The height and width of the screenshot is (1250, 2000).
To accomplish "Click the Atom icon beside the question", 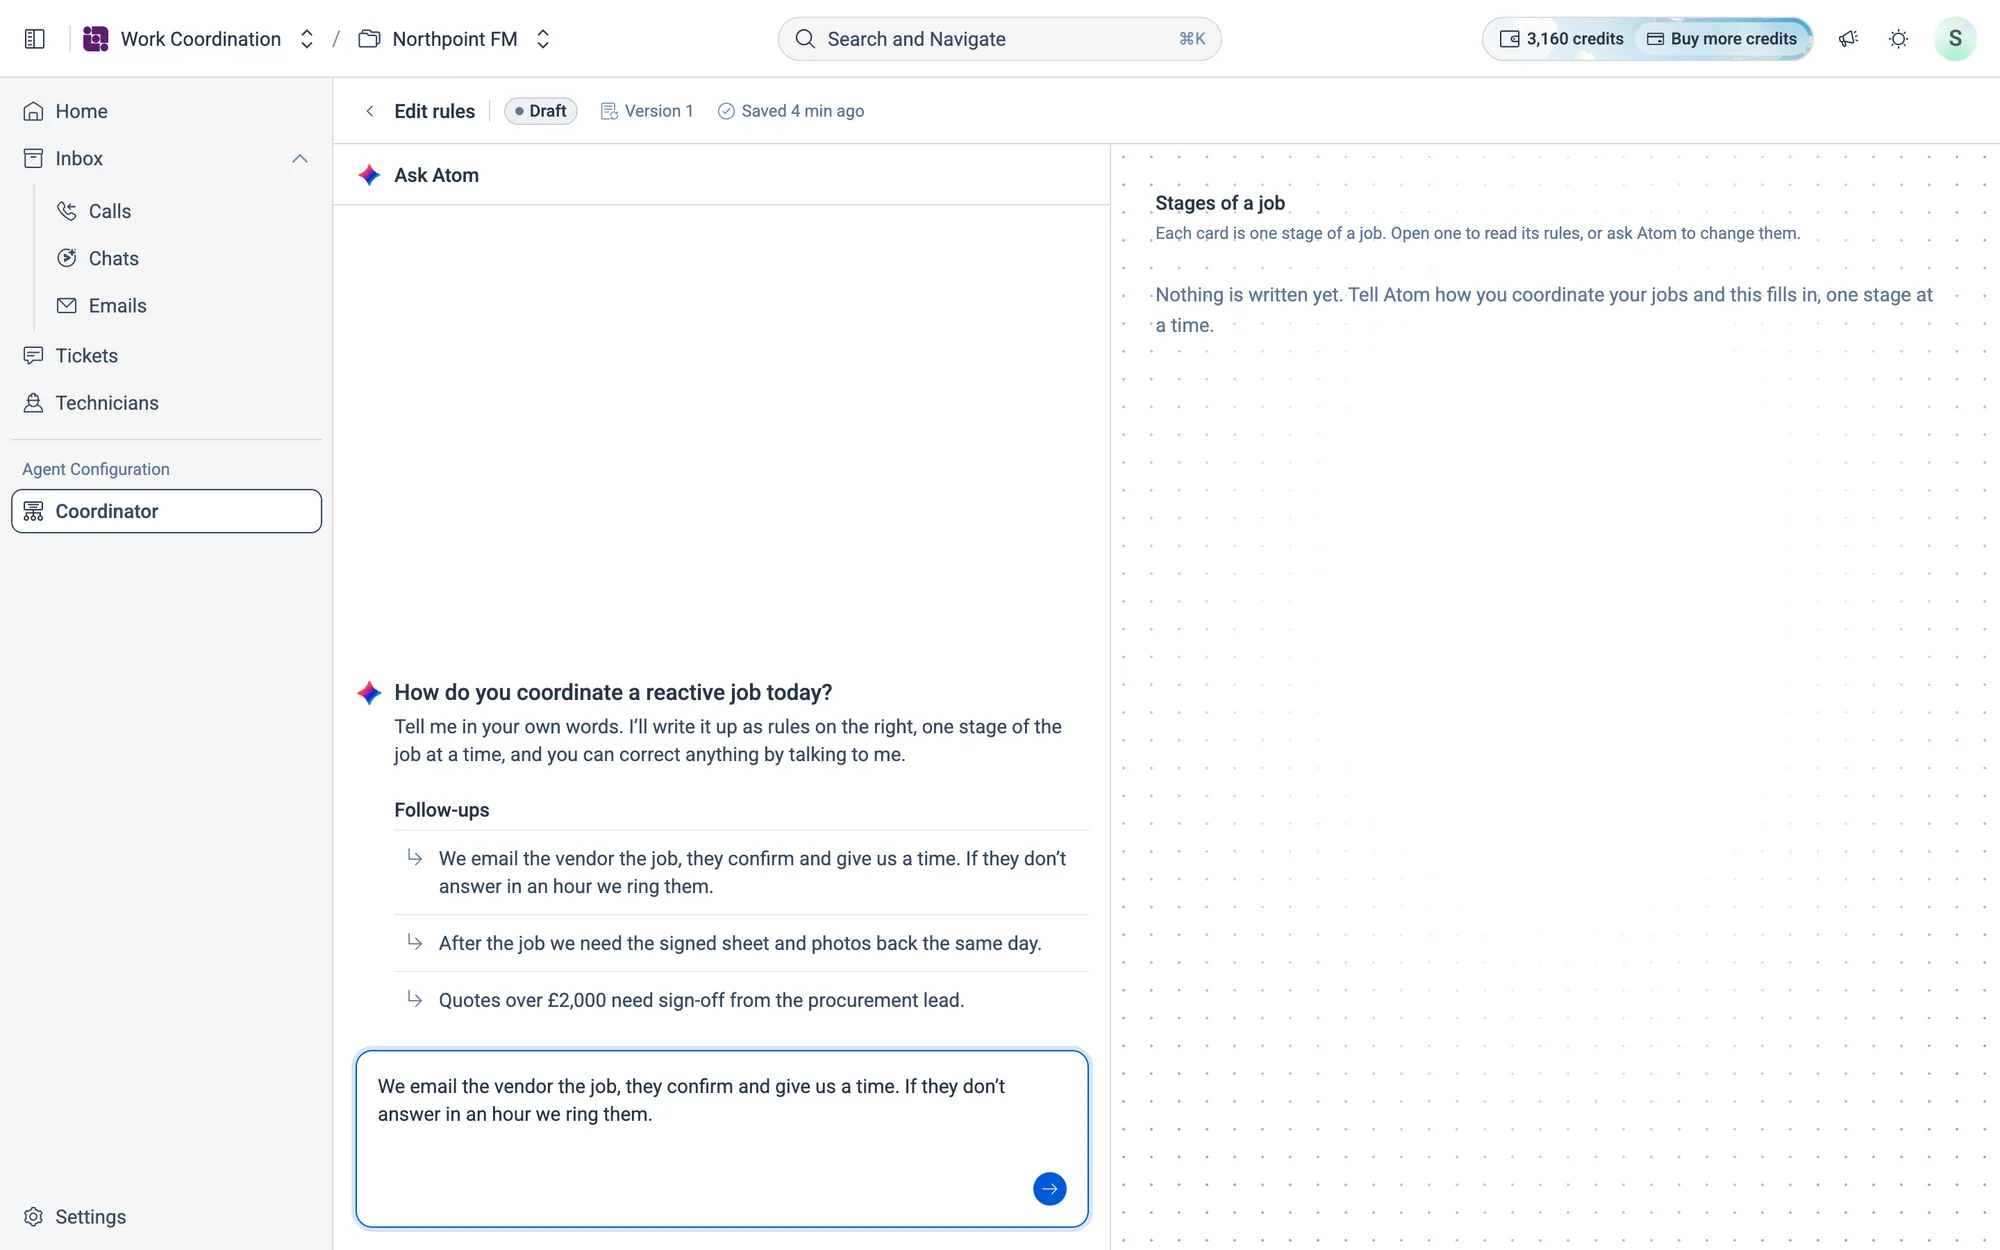I will 369,692.
